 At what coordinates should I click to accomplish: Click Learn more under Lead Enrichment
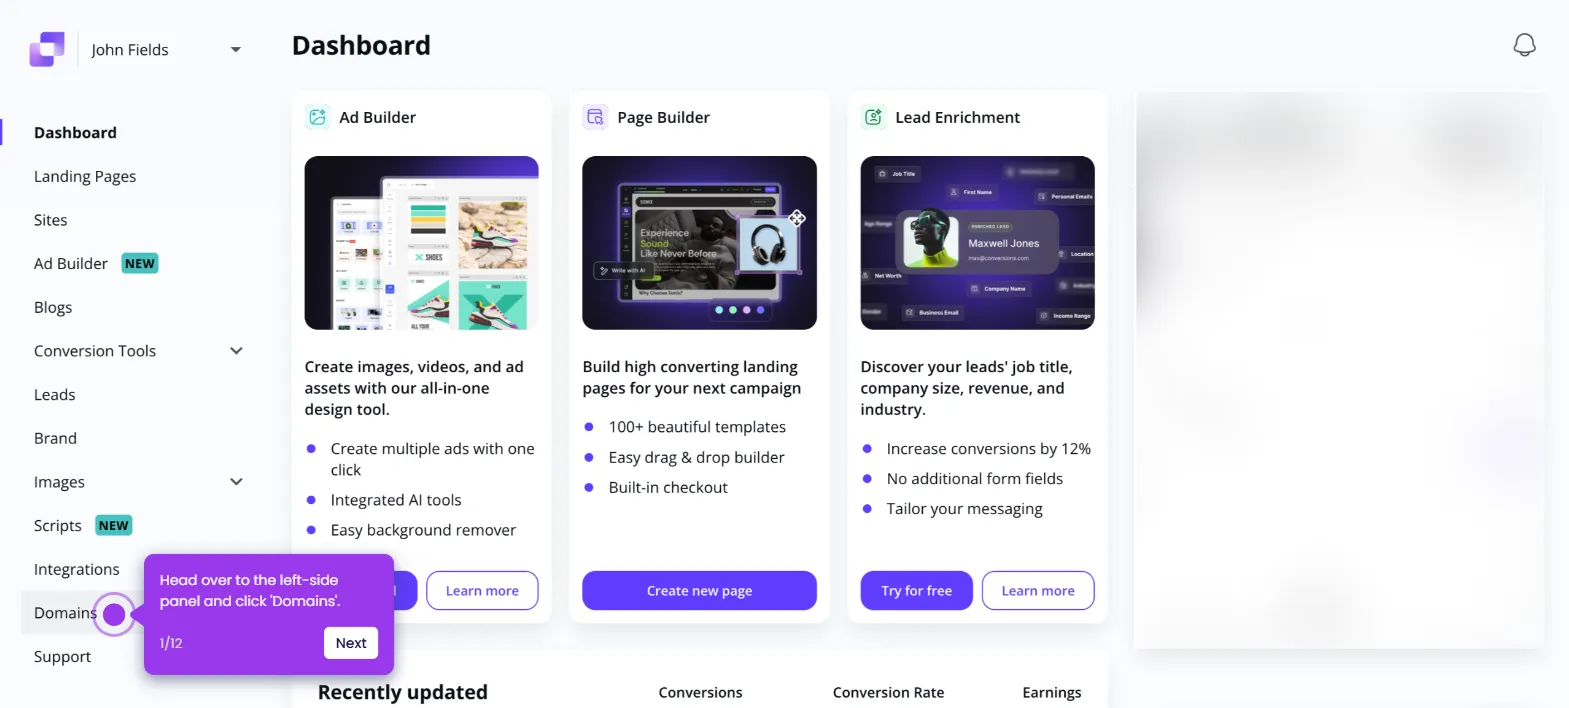pyautogui.click(x=1038, y=590)
